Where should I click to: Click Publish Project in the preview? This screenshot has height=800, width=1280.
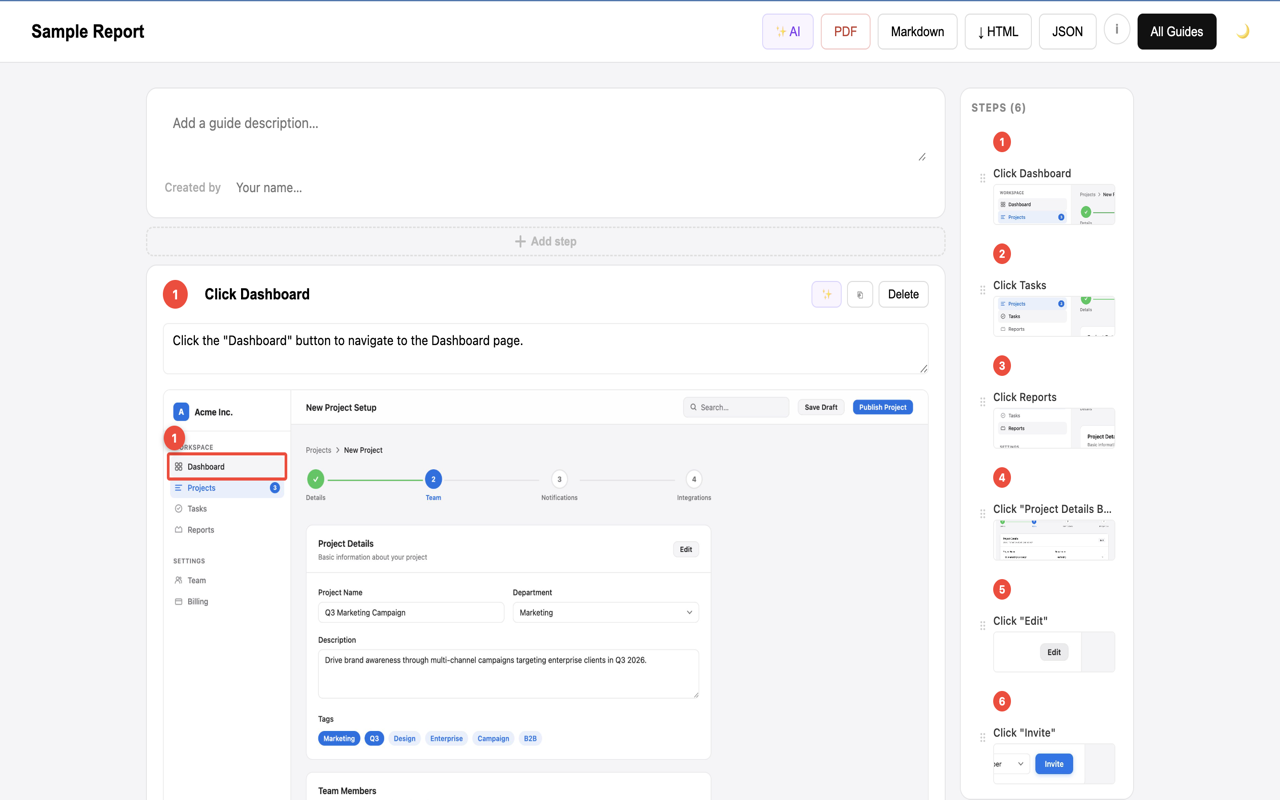[882, 407]
